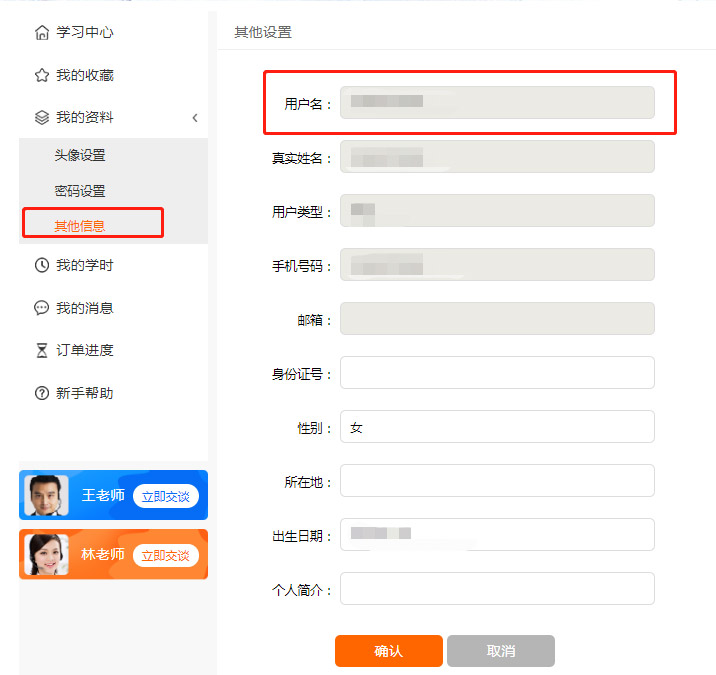Open the 出生日期 date picker field

497,534
